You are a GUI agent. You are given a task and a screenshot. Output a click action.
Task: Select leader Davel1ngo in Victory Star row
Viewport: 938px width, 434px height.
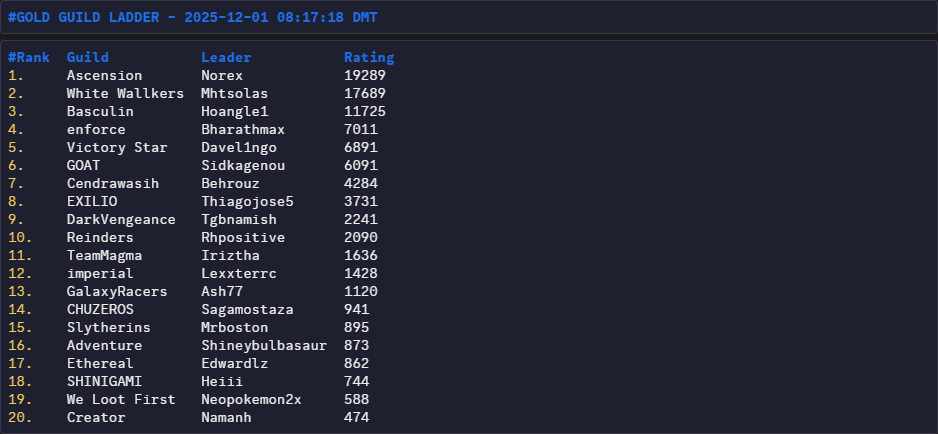(238, 147)
